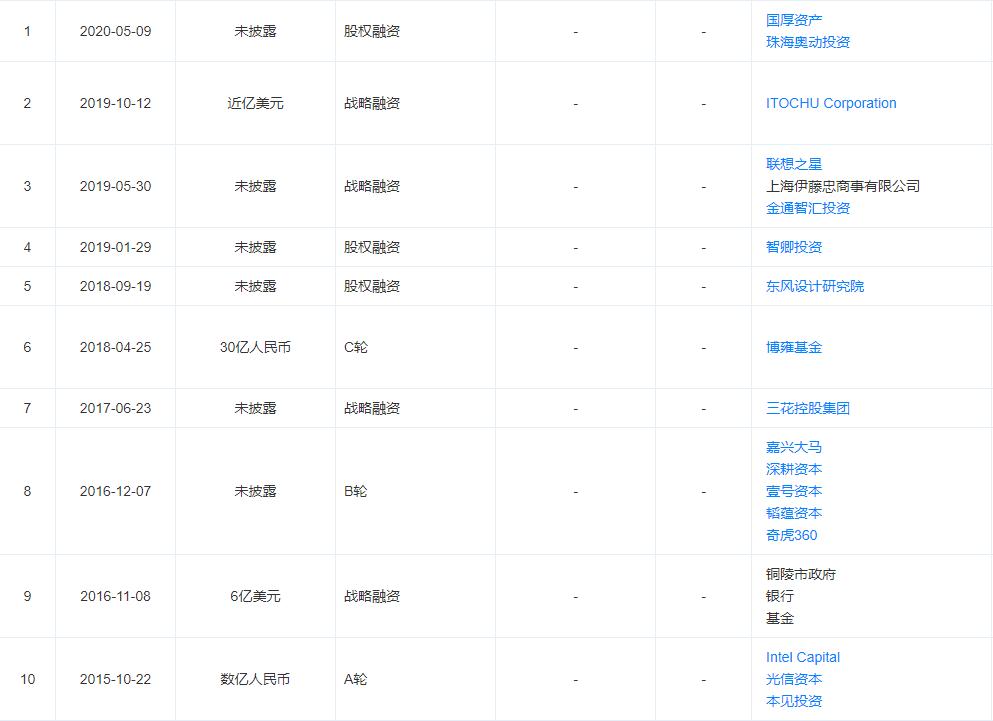This screenshot has width=993, height=721.
Task: Click the 6亿美元 amount cell
Action: [255, 596]
